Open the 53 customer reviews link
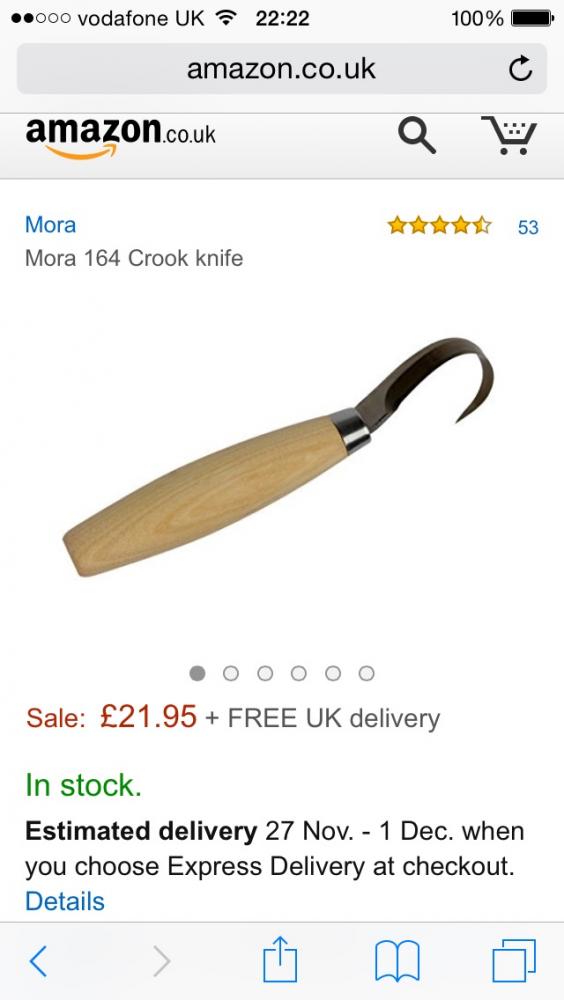The image size is (564, 1000). (x=528, y=228)
